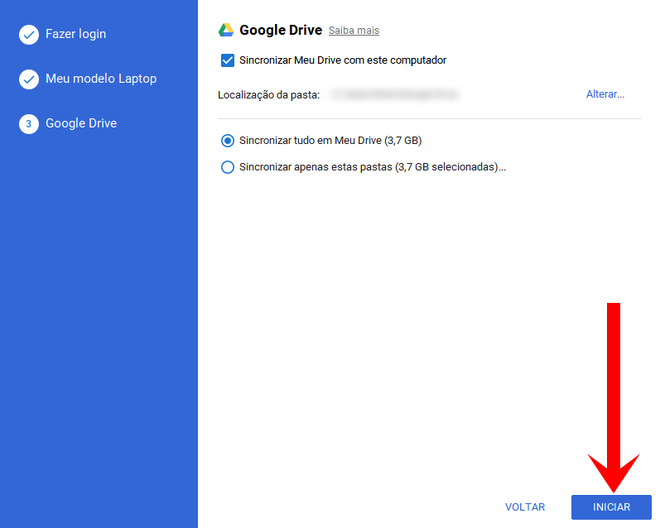The width and height of the screenshot is (660, 528).
Task: Click the Google Drive logo icon
Action: 226,30
